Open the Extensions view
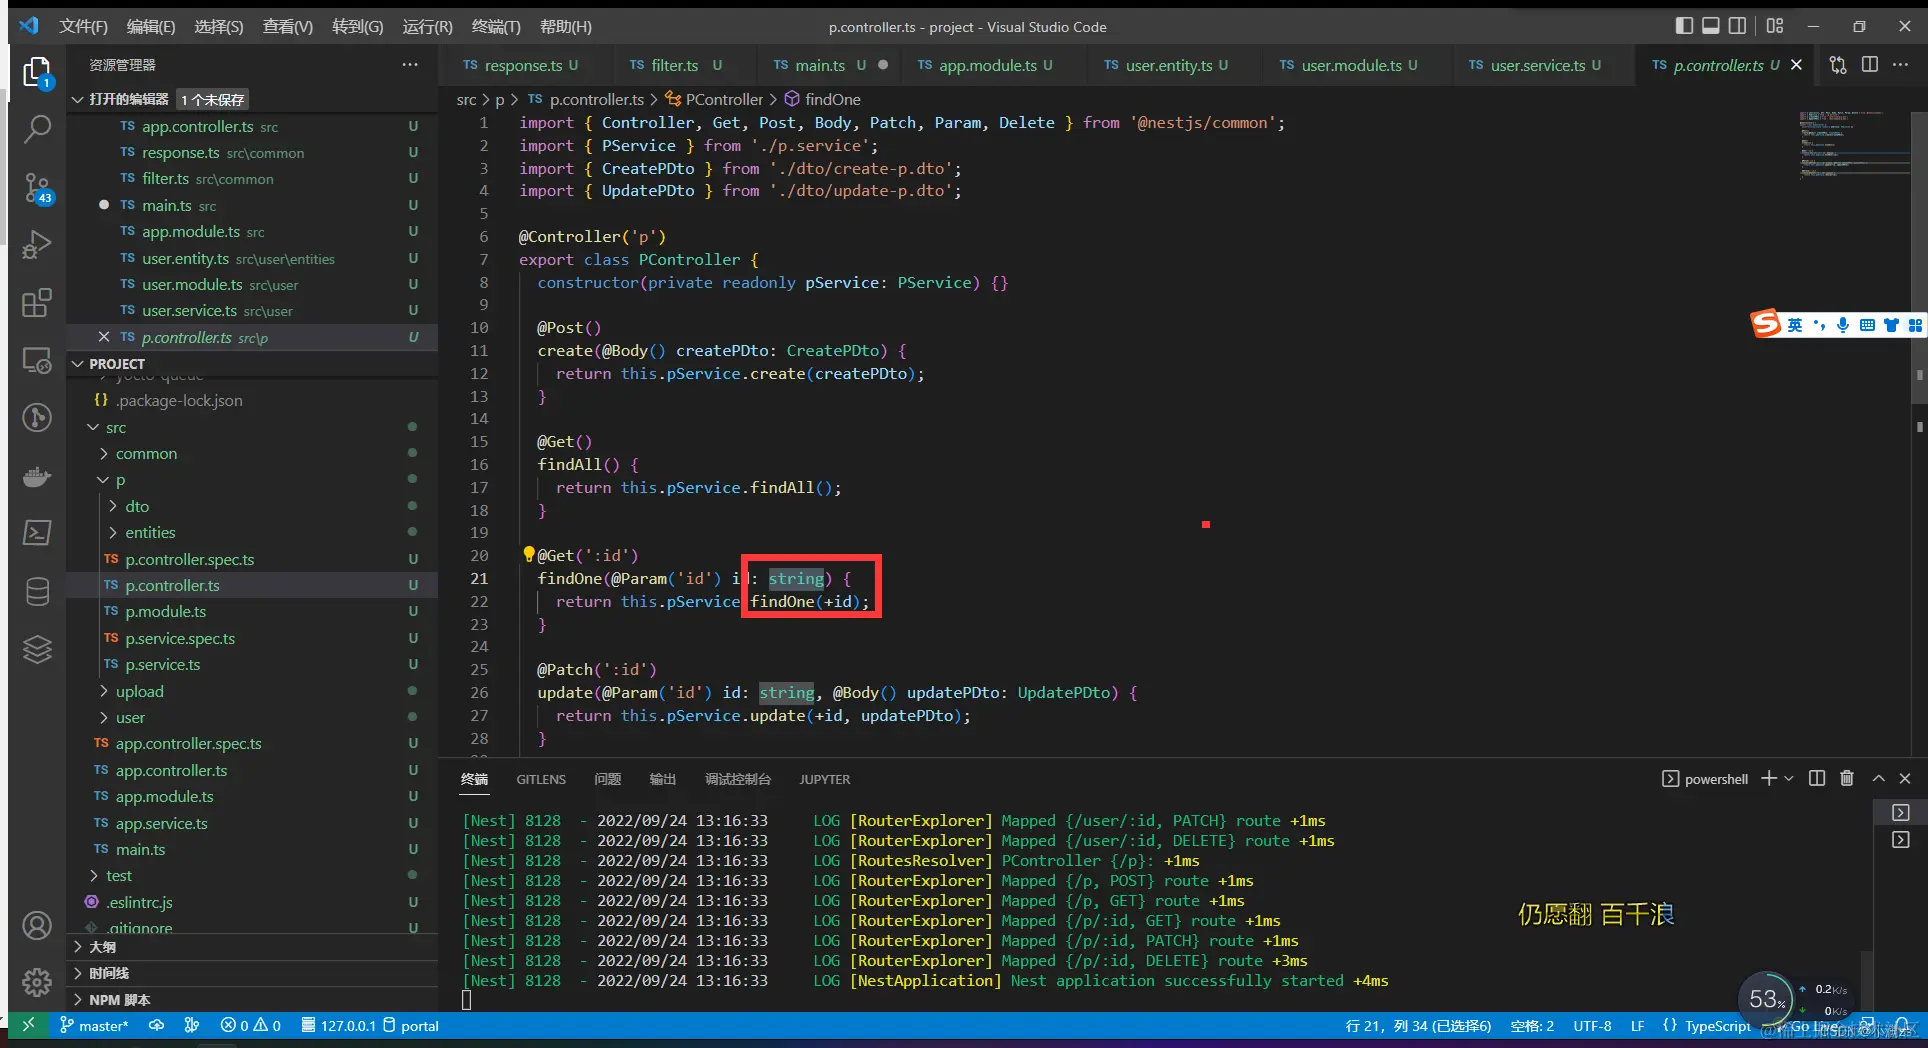Screen dimensions: 1928x1048 [37, 302]
